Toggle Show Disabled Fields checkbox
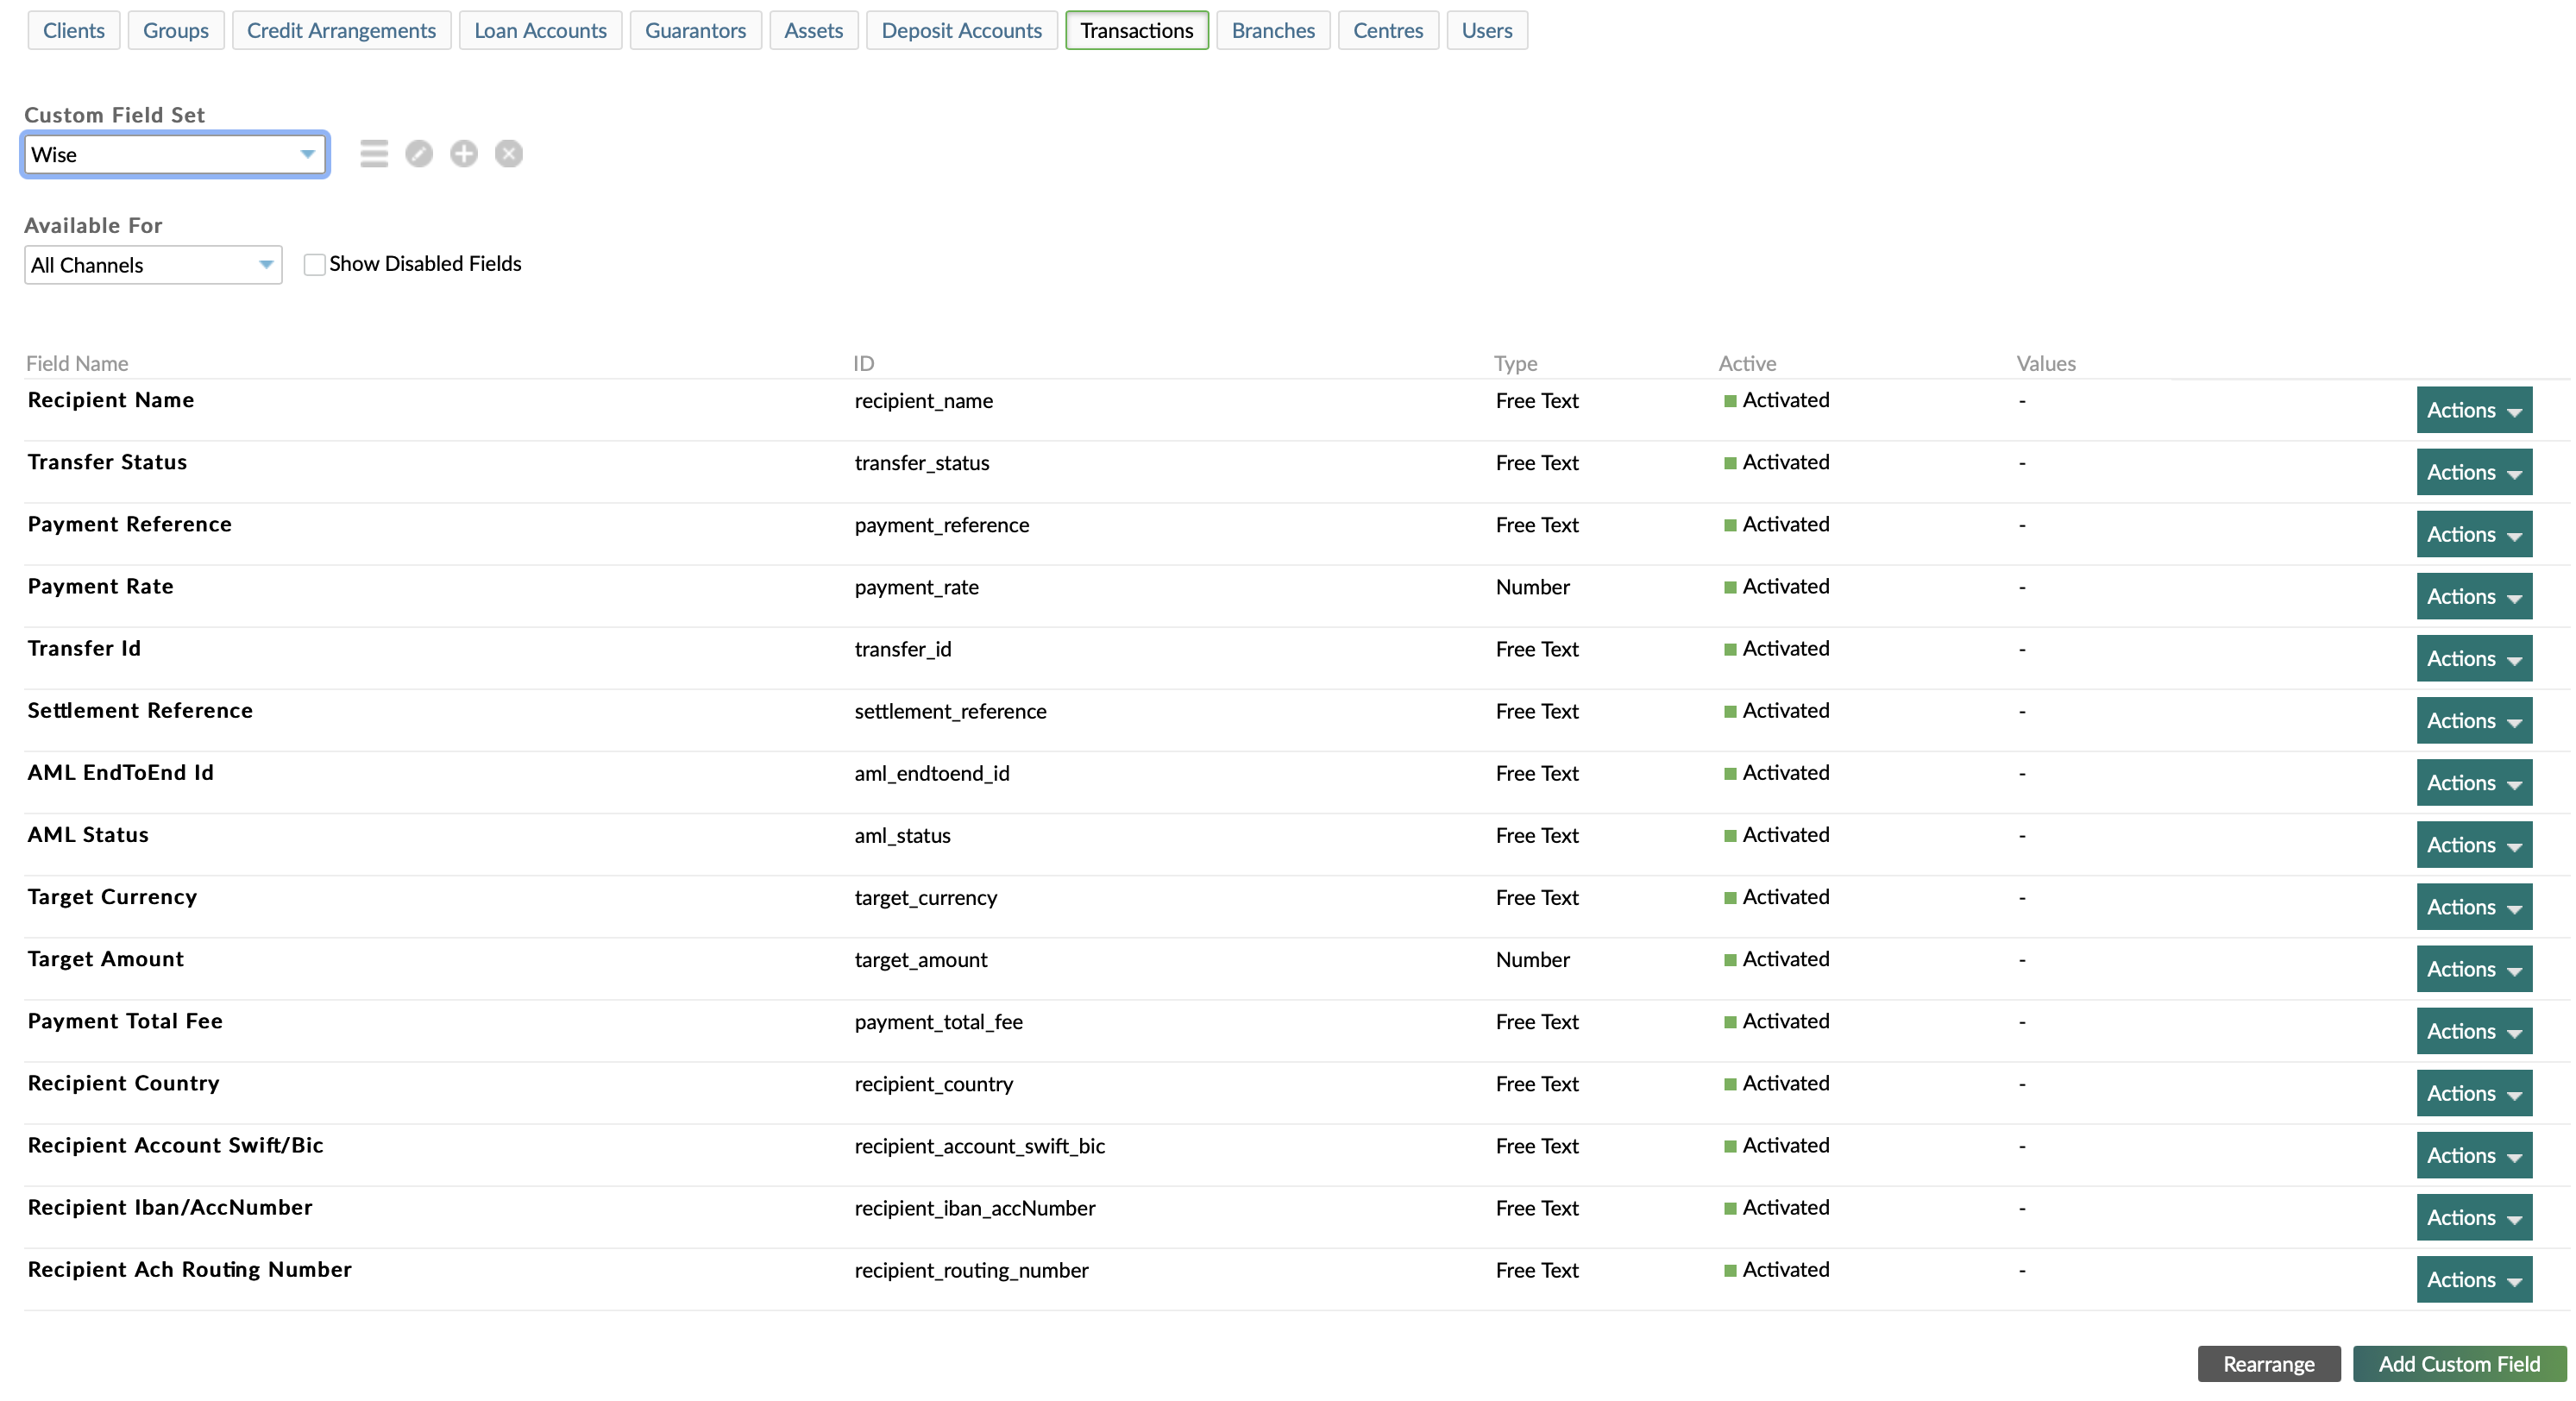Viewport: 2576px width, 1401px height. (314, 265)
